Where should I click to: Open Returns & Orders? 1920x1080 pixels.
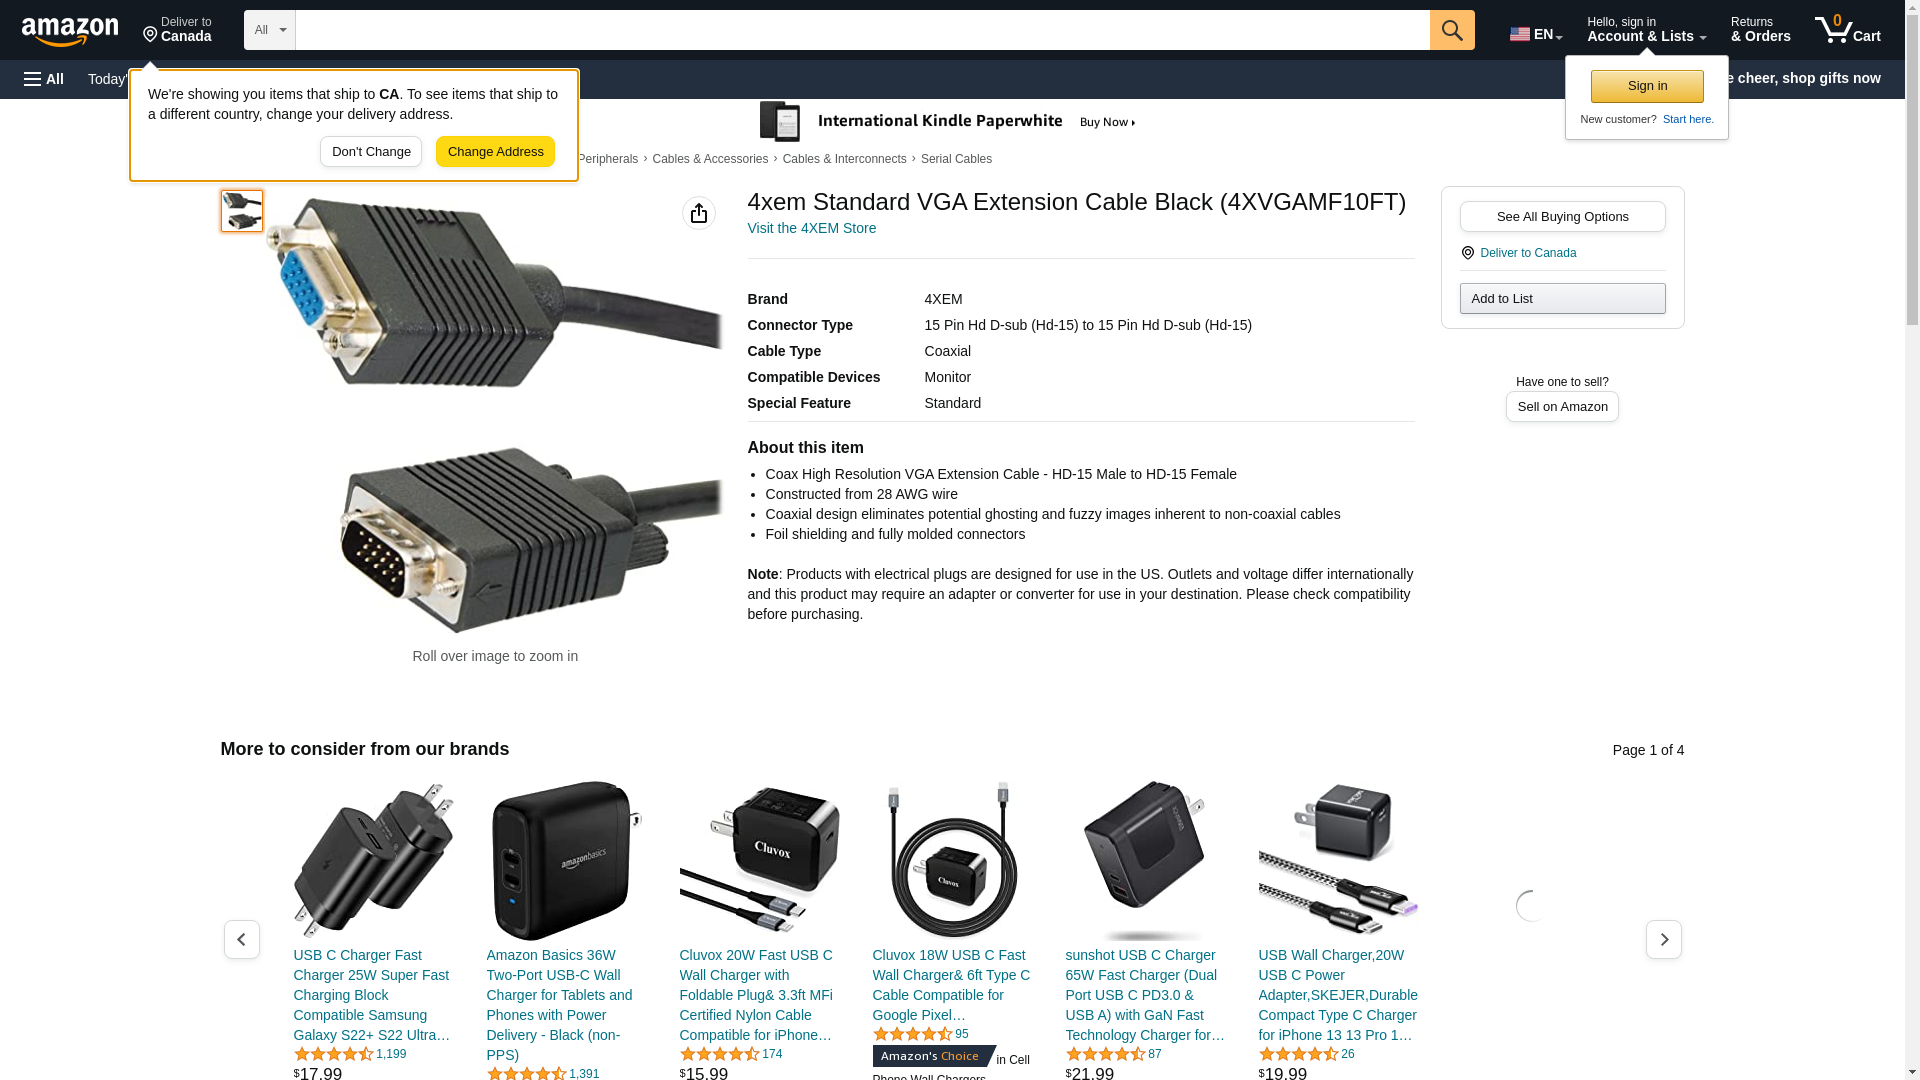pyautogui.click(x=1761, y=30)
